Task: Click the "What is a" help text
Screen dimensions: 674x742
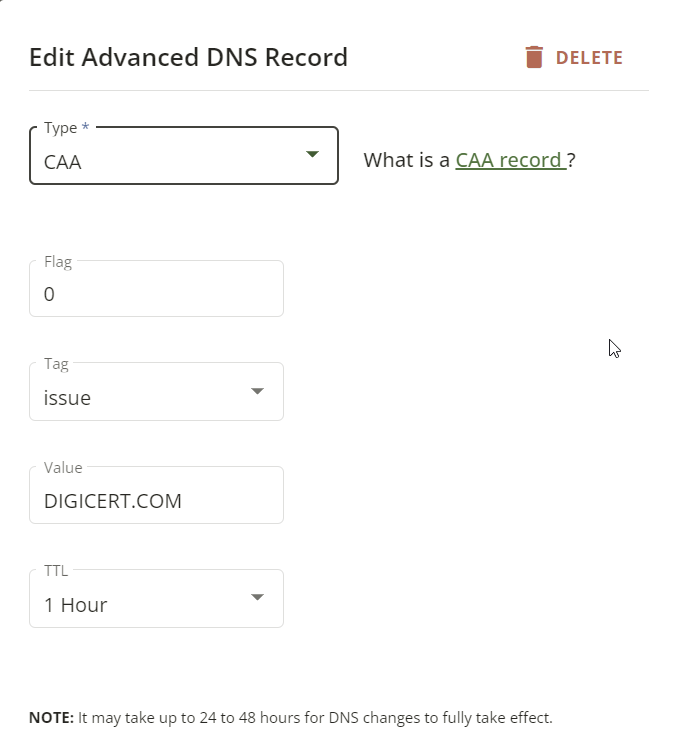Action: coord(406,160)
